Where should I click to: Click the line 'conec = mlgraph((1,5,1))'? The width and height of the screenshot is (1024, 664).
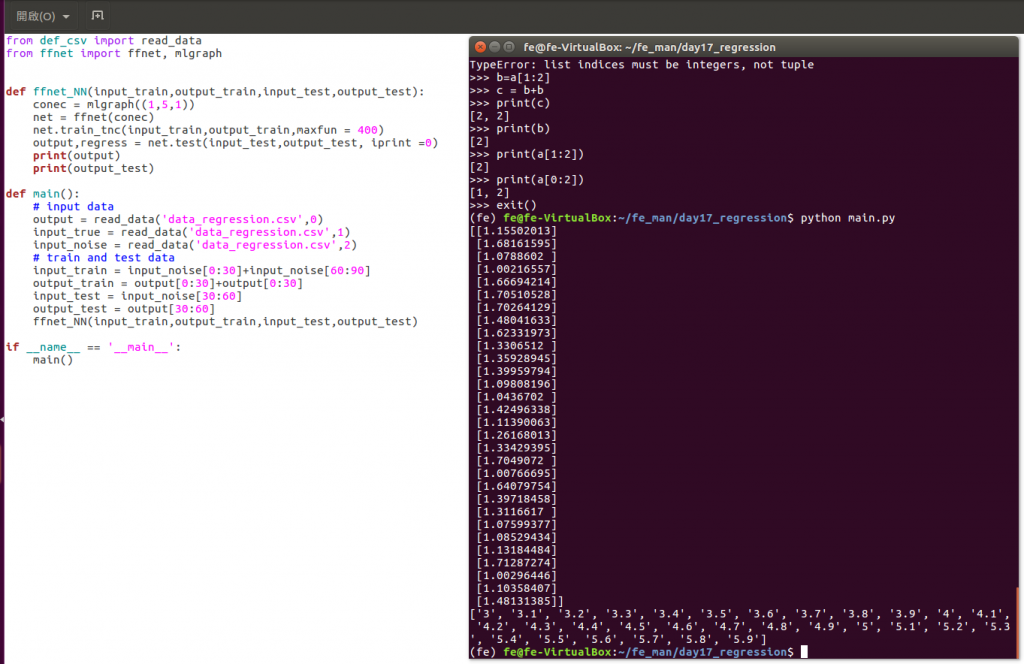coord(114,104)
